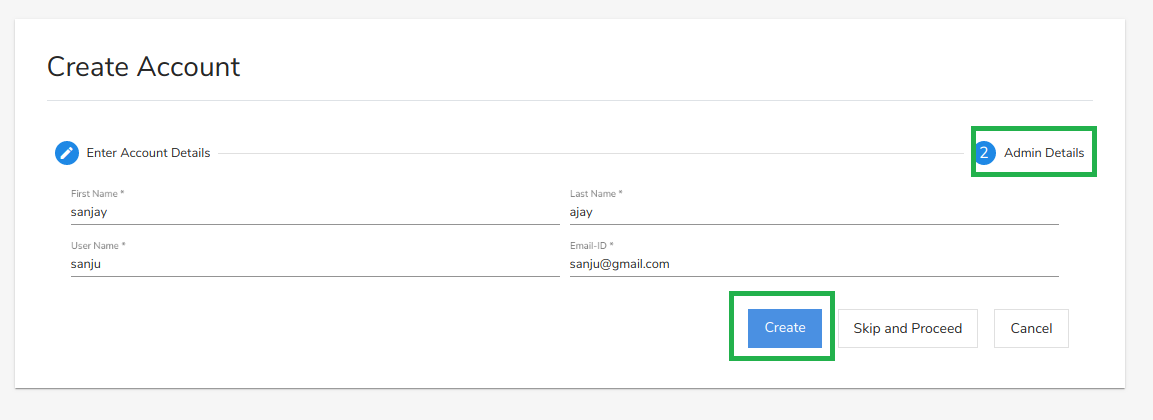This screenshot has width=1153, height=420.
Task: Click the pencil edit icon for step one
Action: [67, 153]
